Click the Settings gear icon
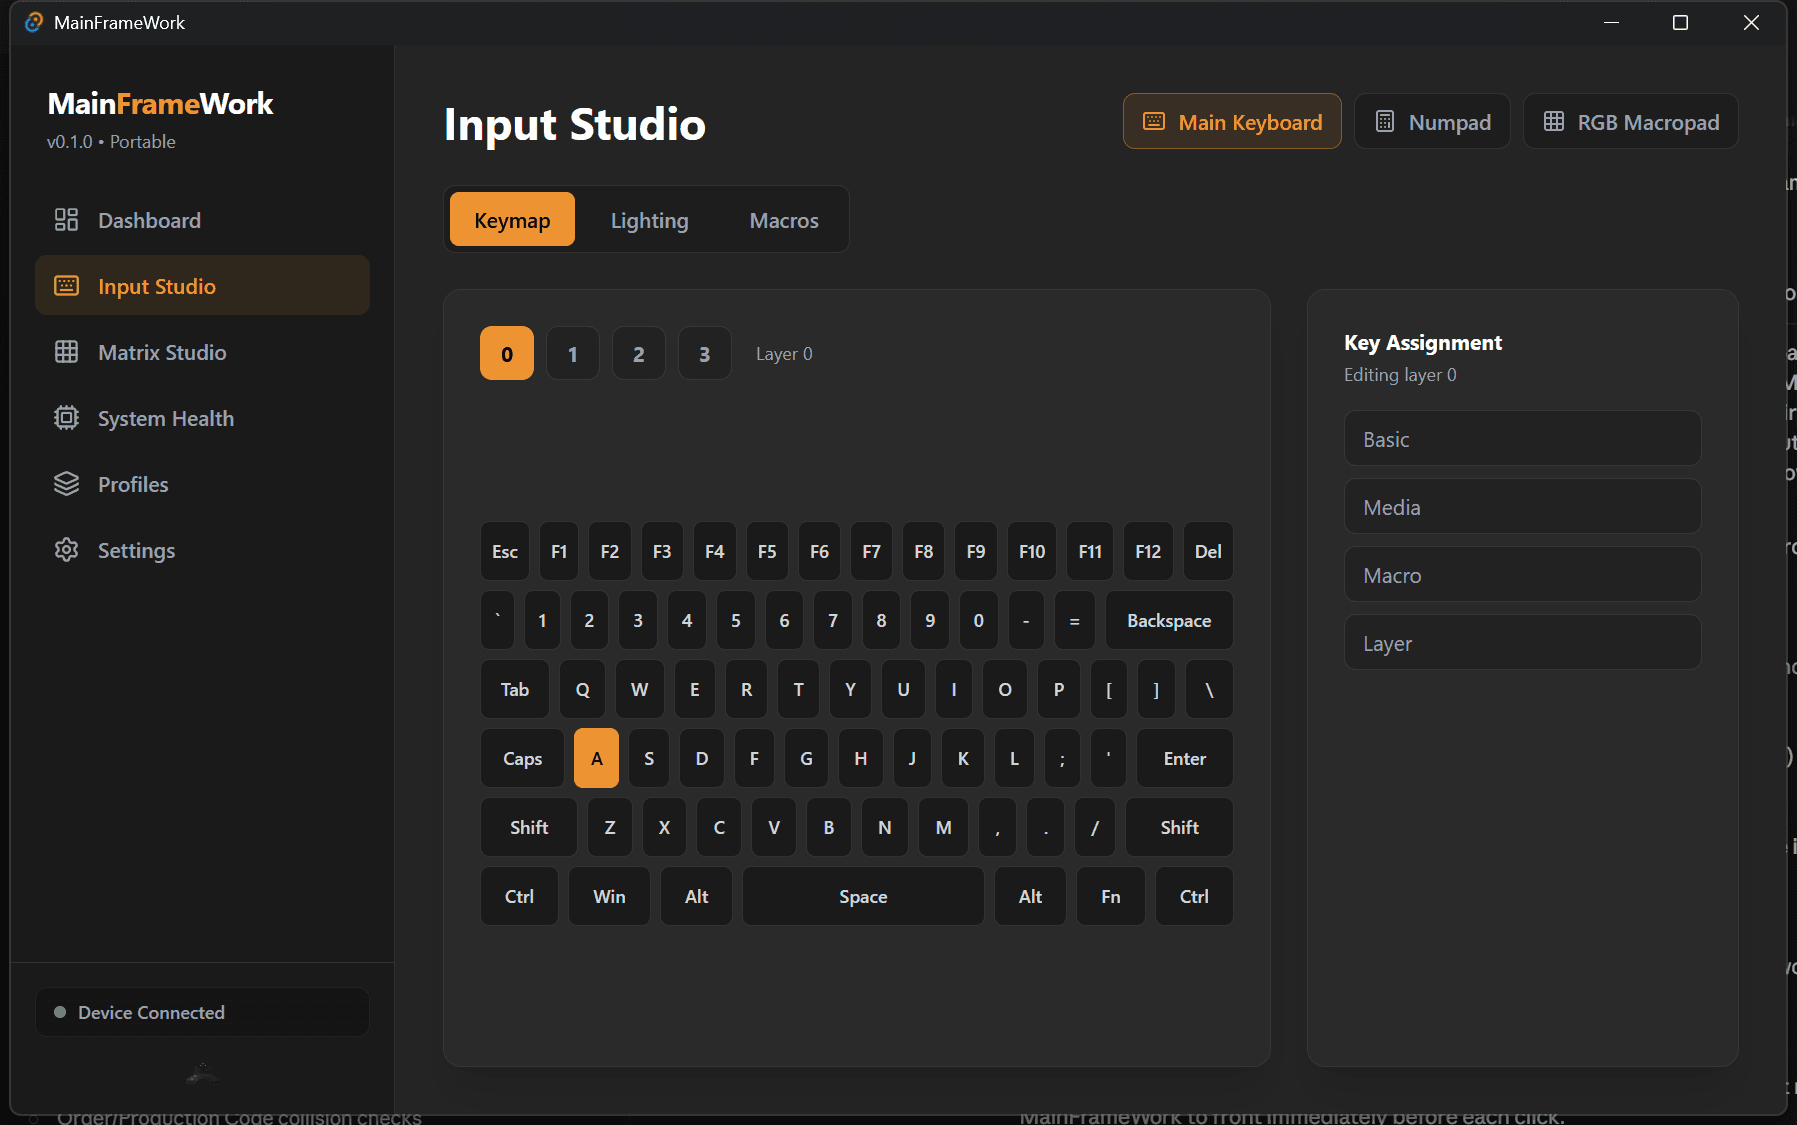1797x1125 pixels. pyautogui.click(x=66, y=550)
